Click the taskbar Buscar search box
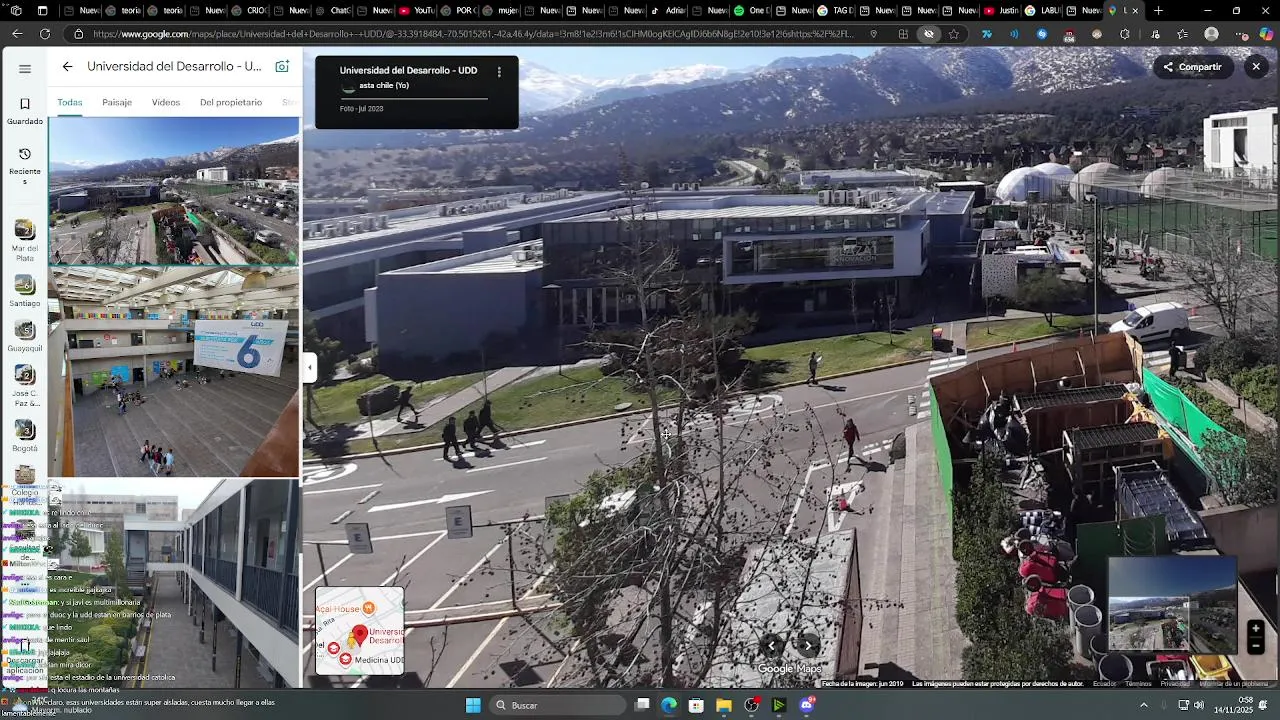Viewport: 1280px width, 720px height. pyautogui.click(x=559, y=705)
